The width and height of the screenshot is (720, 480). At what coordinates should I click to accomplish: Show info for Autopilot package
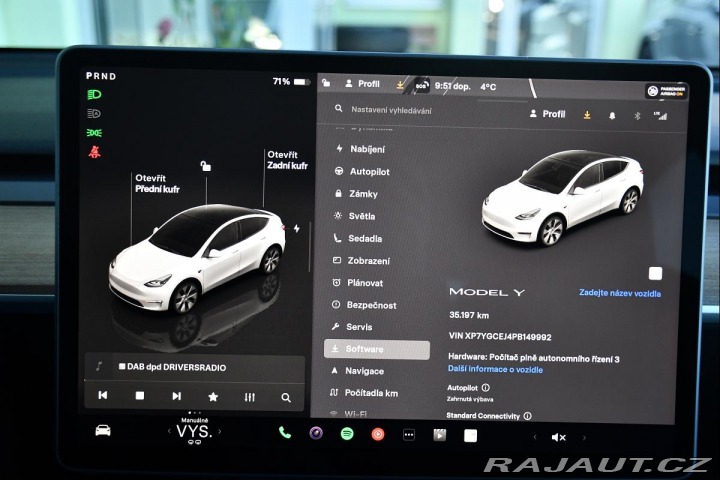(x=485, y=388)
